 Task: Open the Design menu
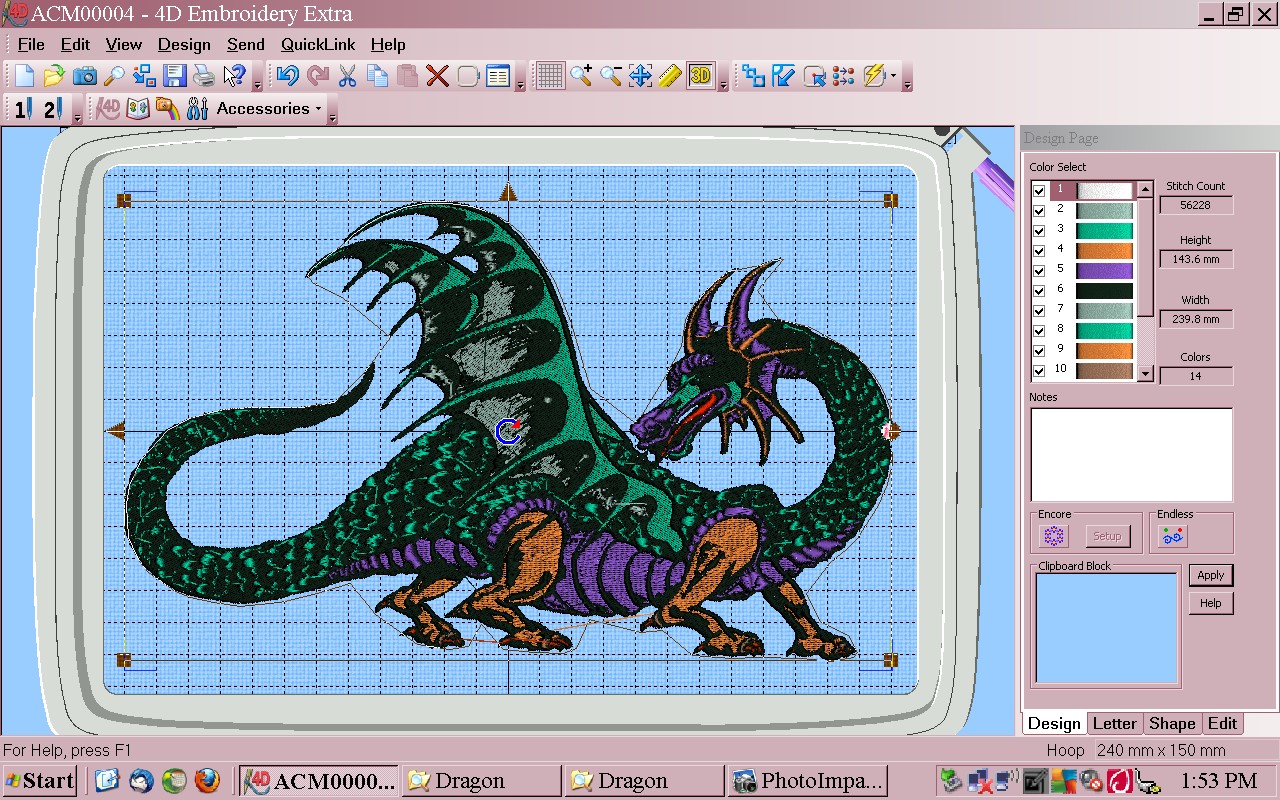184,44
